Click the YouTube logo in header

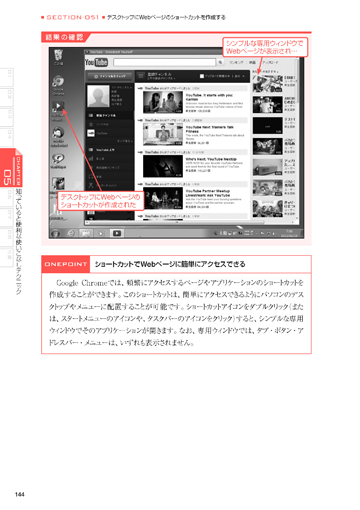coord(96,62)
